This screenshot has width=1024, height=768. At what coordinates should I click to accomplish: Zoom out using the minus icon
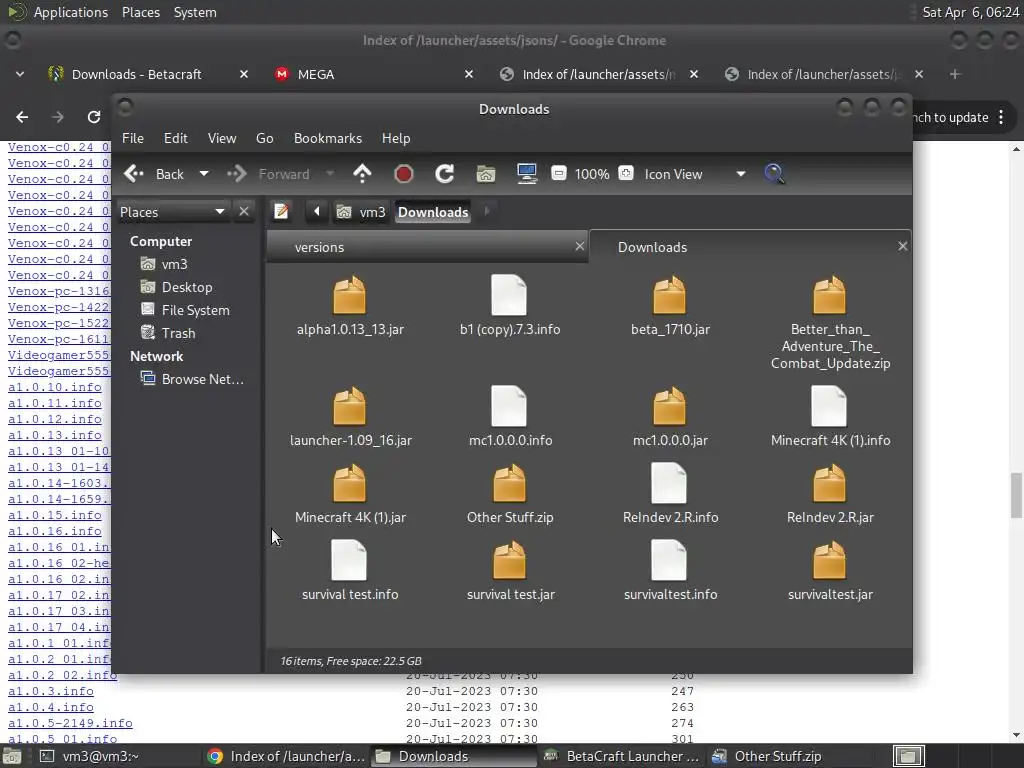point(559,174)
